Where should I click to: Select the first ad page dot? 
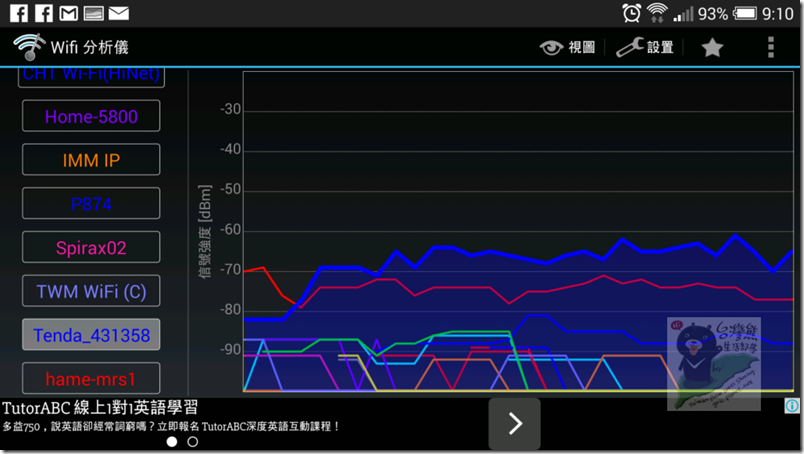pos(172,442)
